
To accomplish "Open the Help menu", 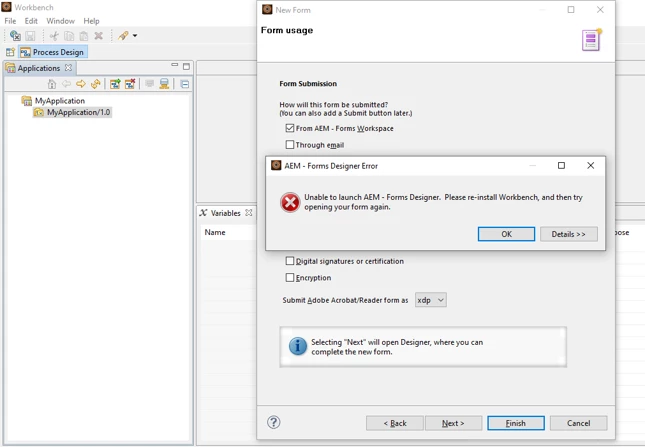I will click(91, 21).
